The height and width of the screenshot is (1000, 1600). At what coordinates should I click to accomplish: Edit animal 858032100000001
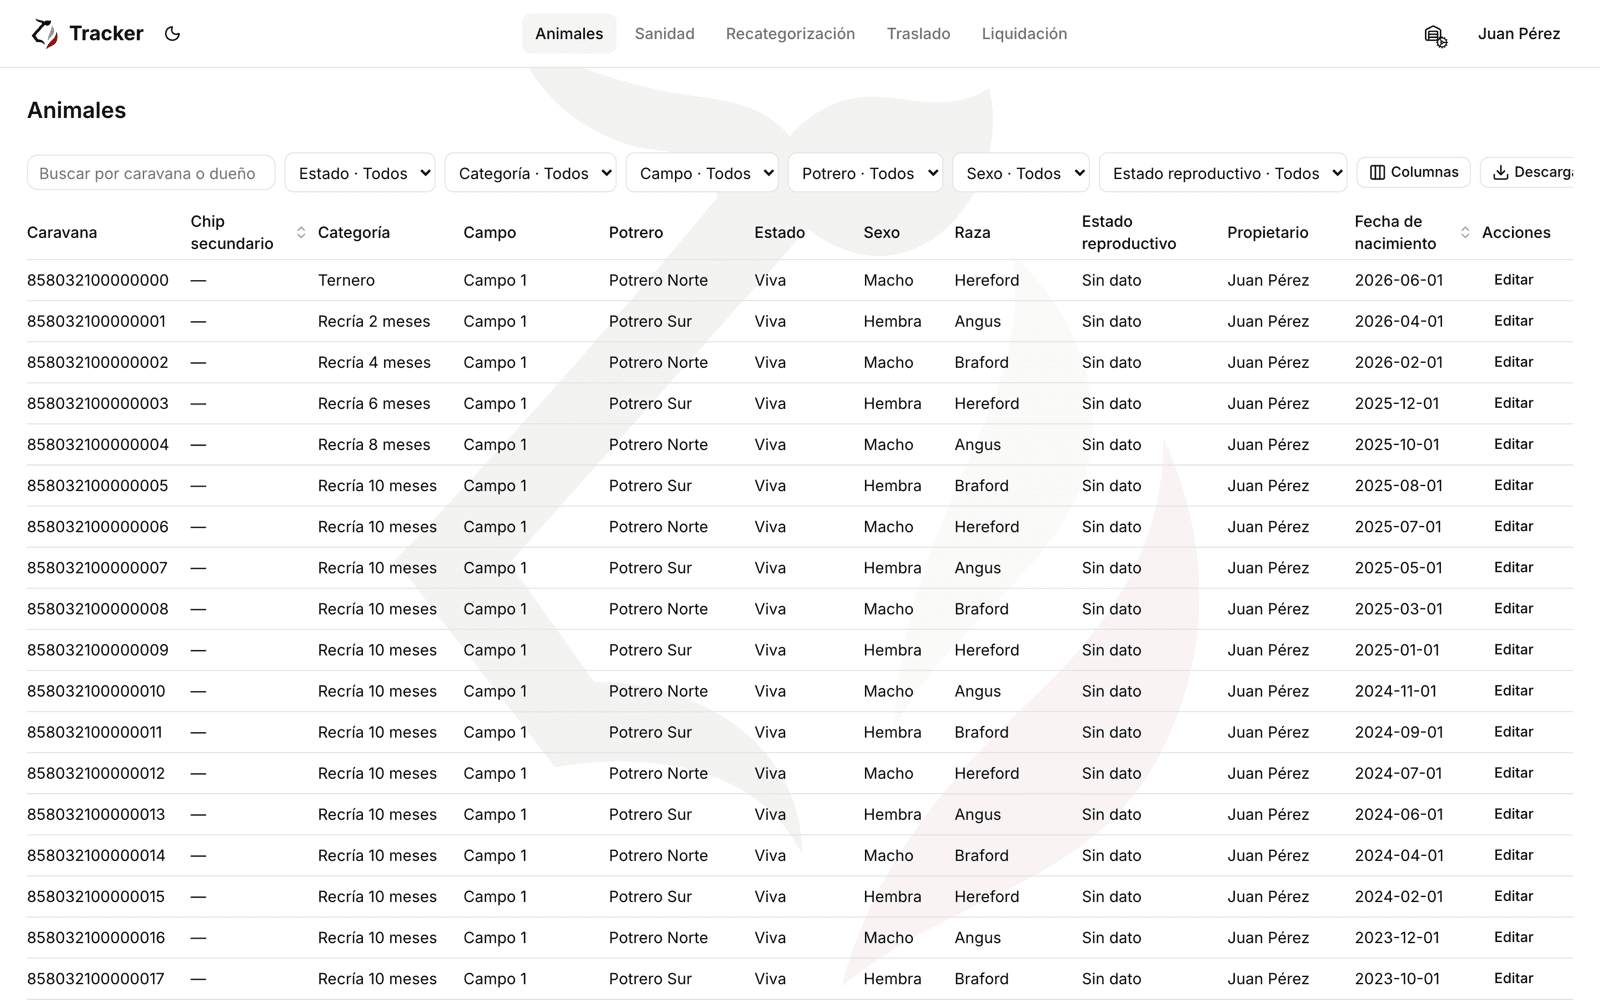click(x=1513, y=321)
